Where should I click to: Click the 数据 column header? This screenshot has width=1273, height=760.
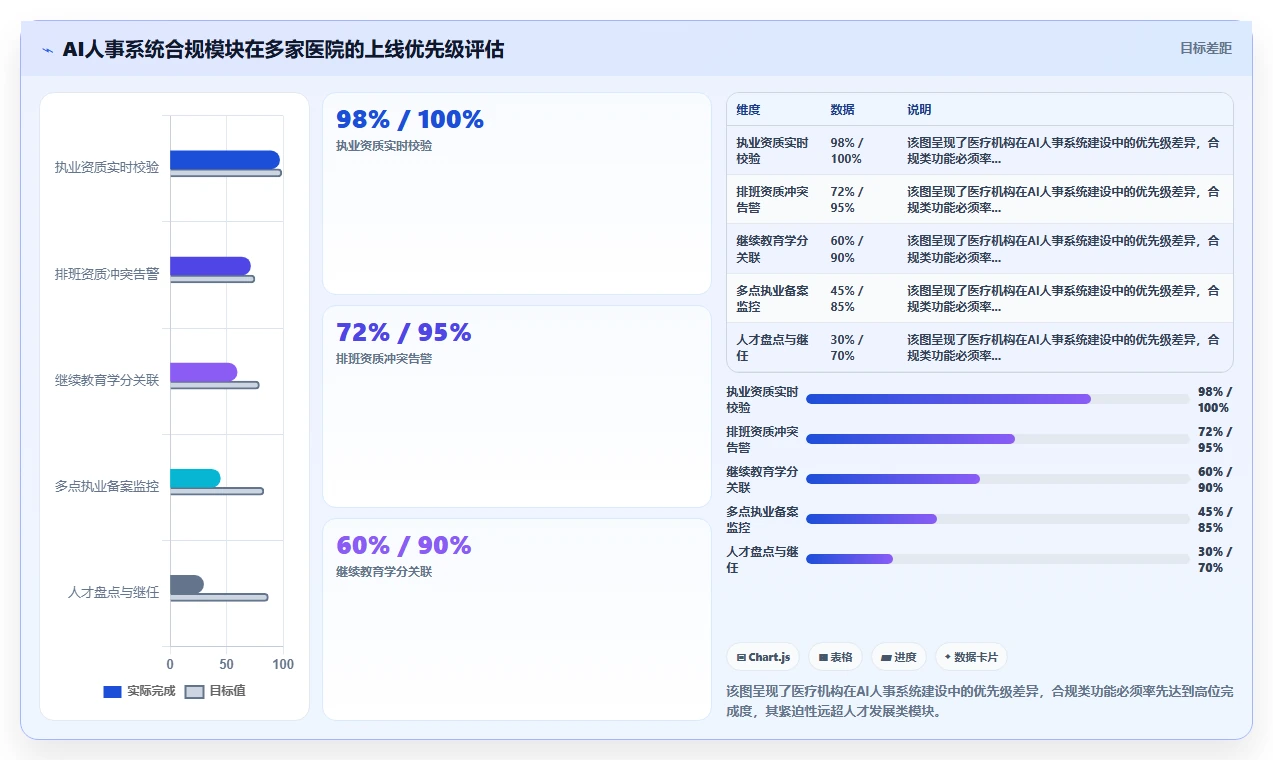[842, 110]
